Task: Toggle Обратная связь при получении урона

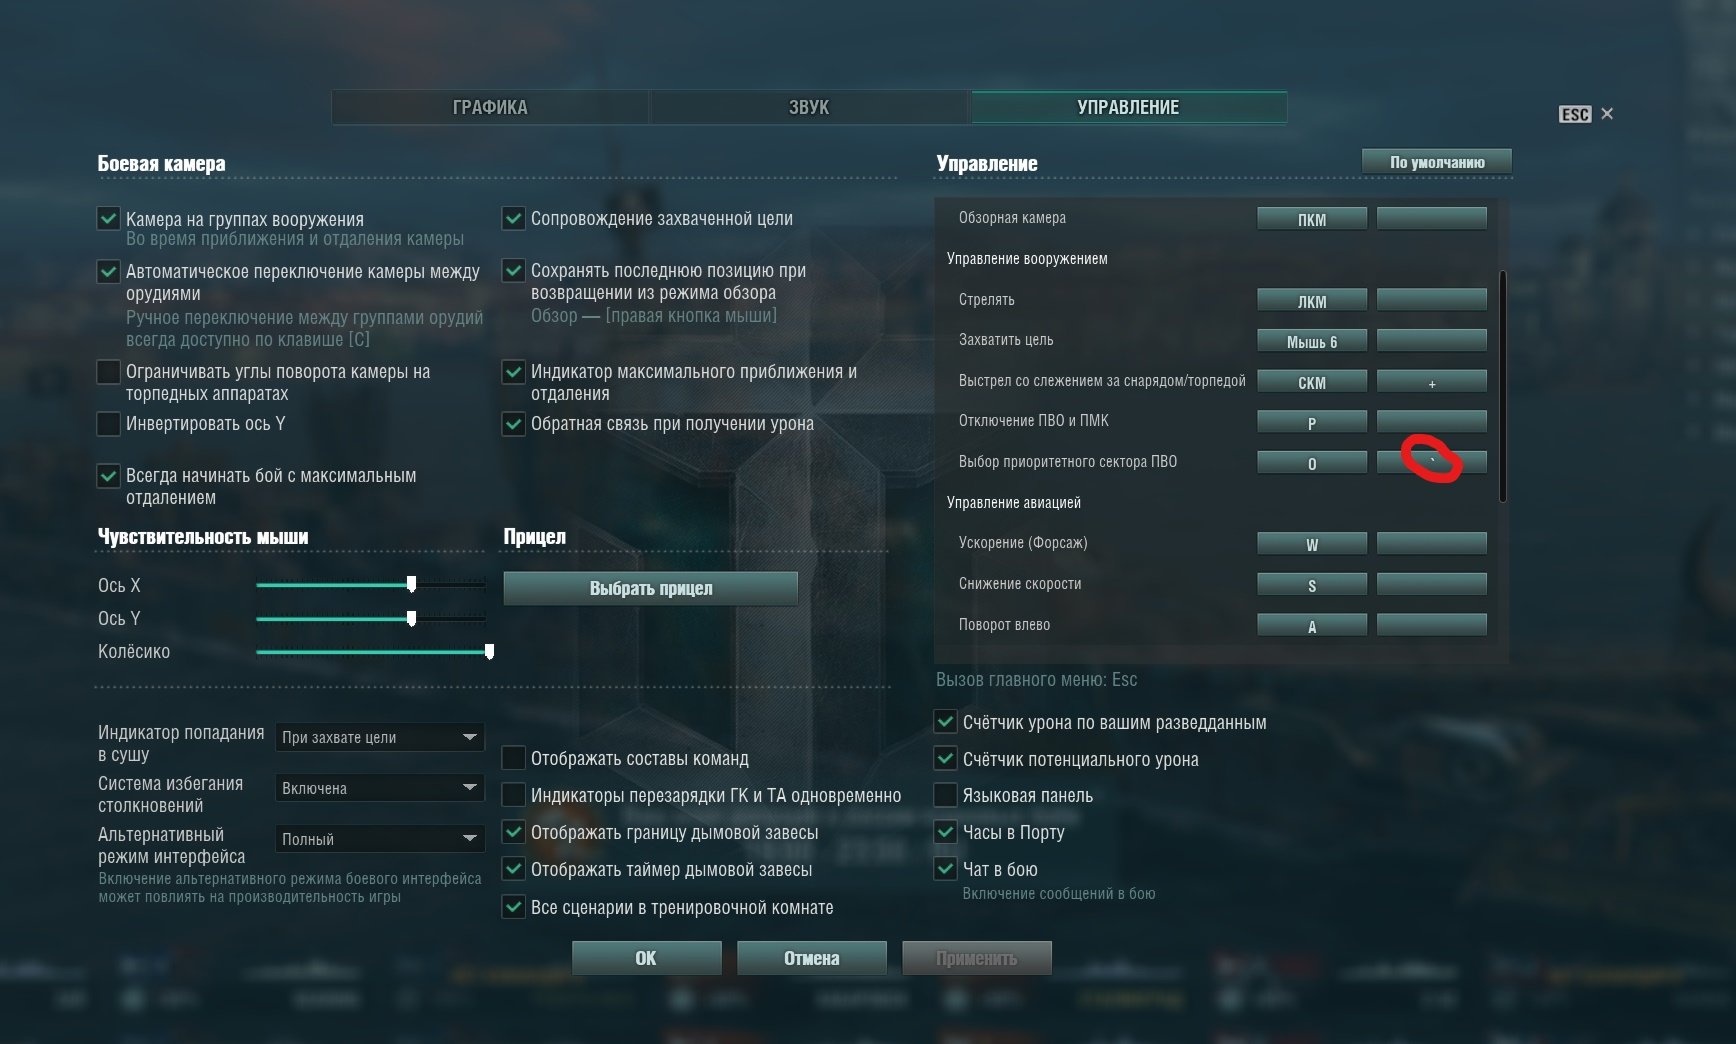Action: [514, 424]
